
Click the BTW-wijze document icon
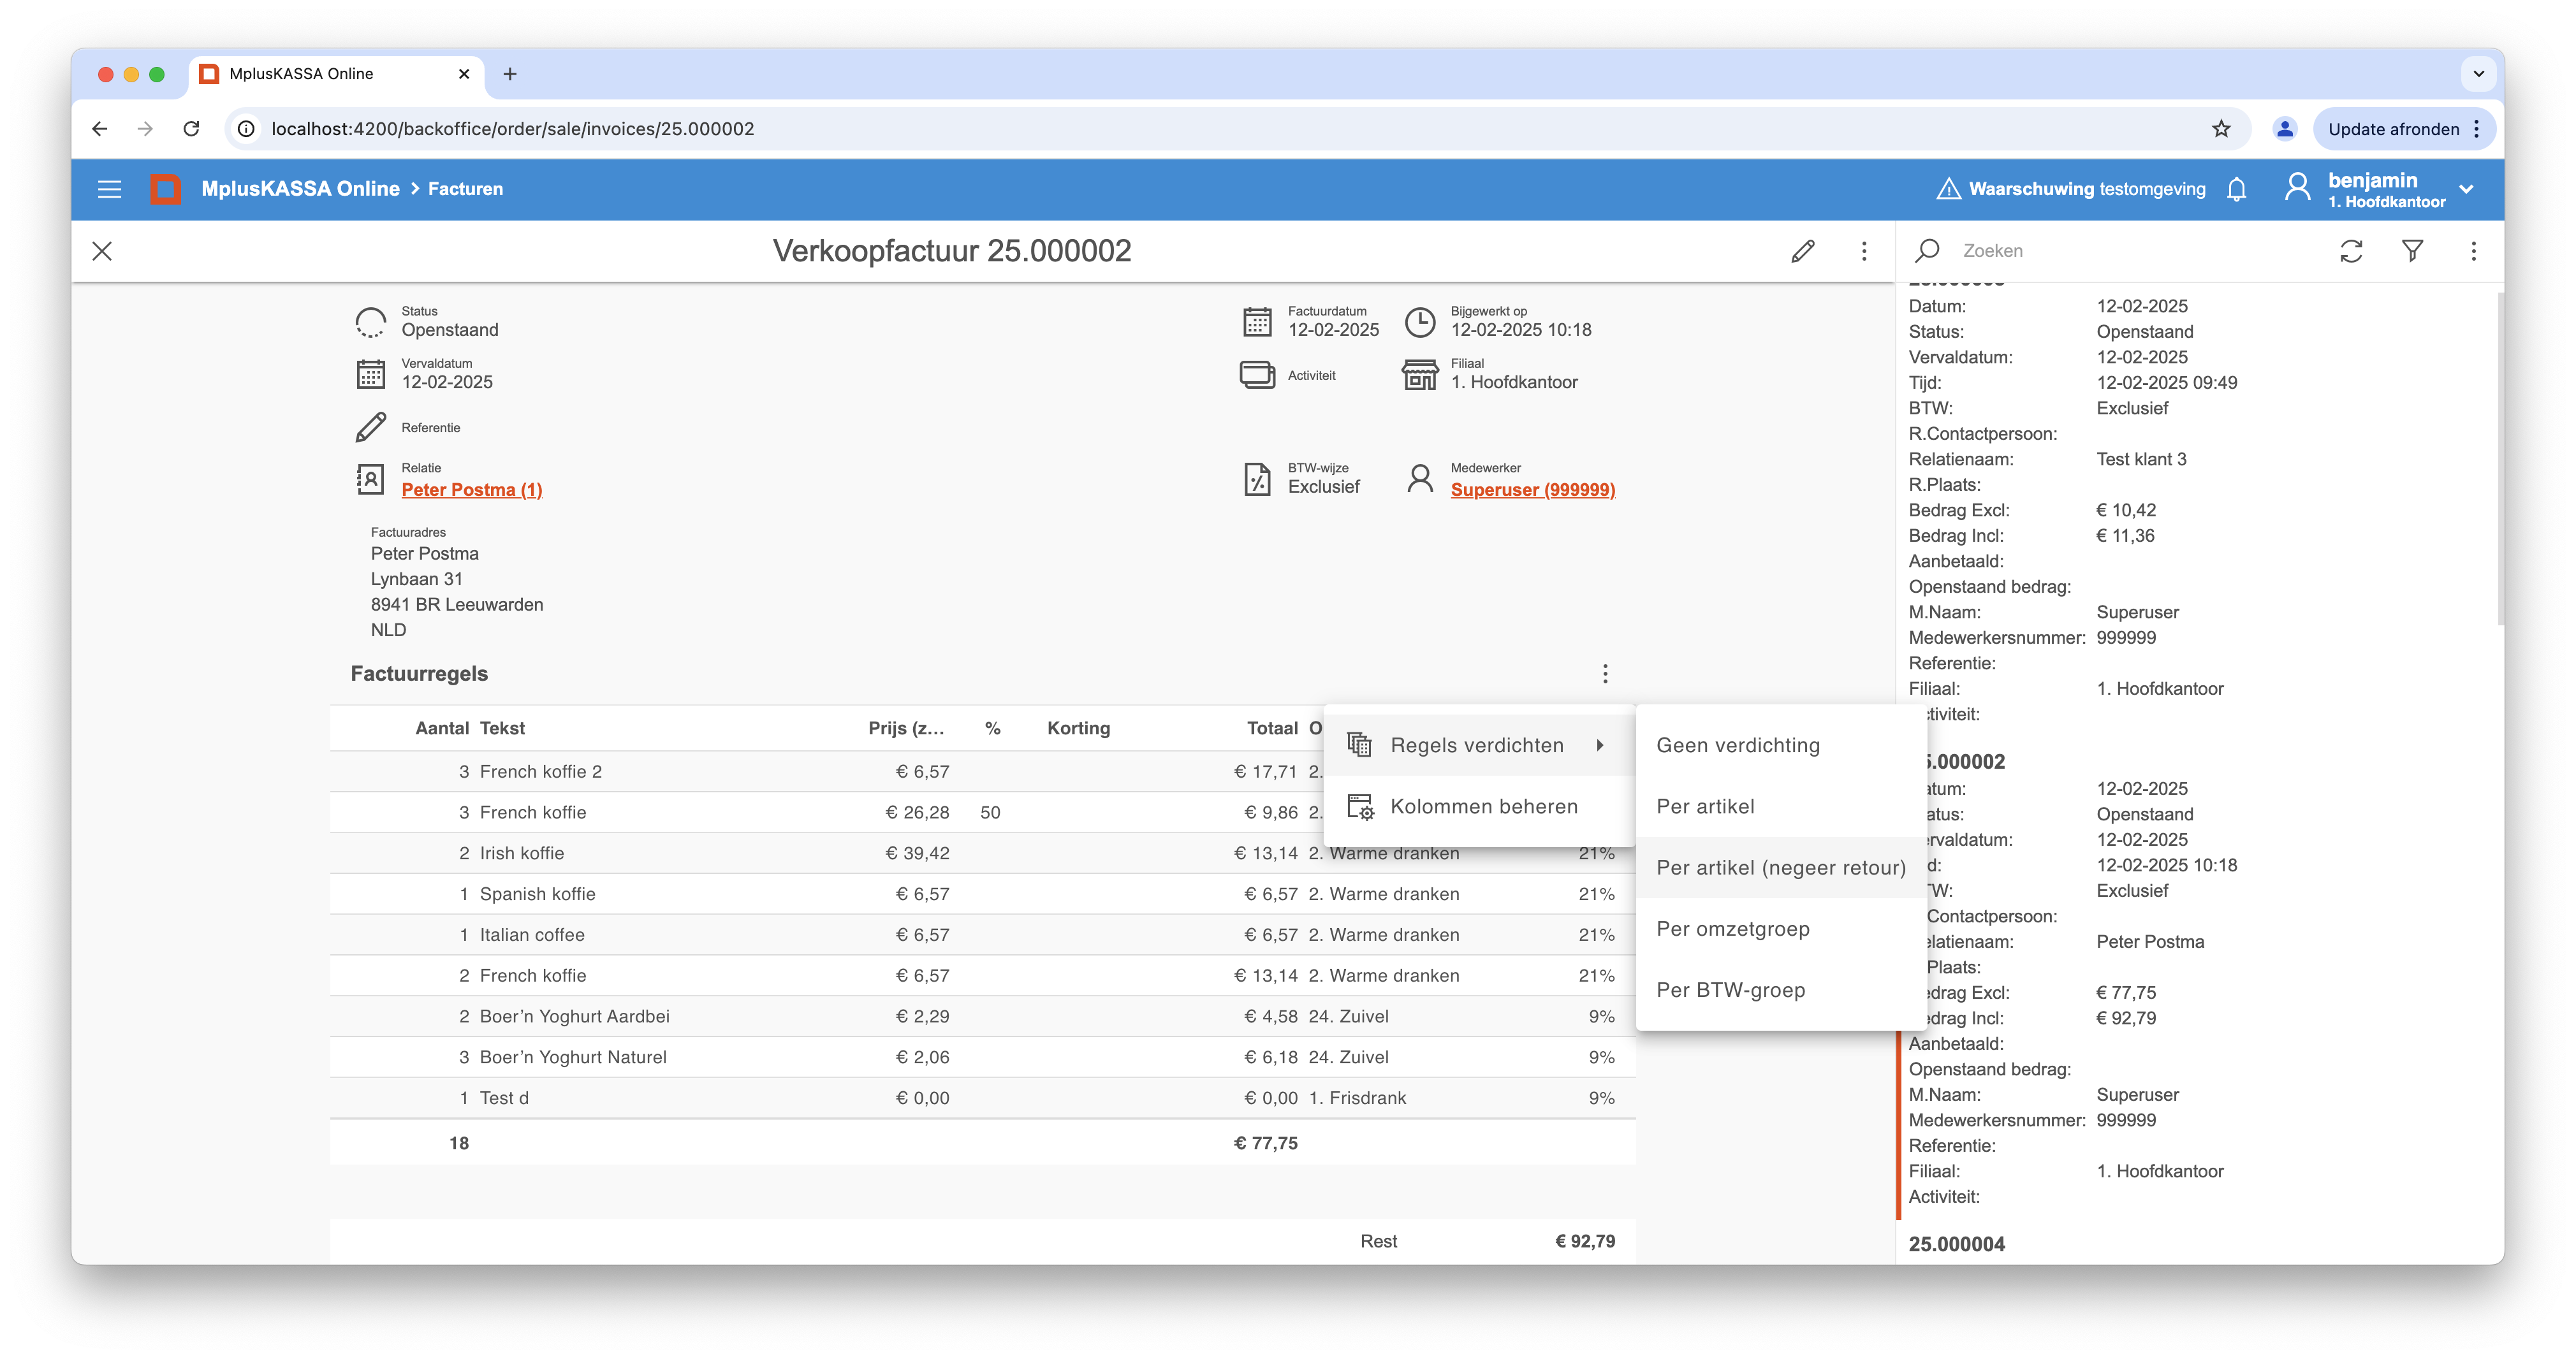tap(1257, 479)
